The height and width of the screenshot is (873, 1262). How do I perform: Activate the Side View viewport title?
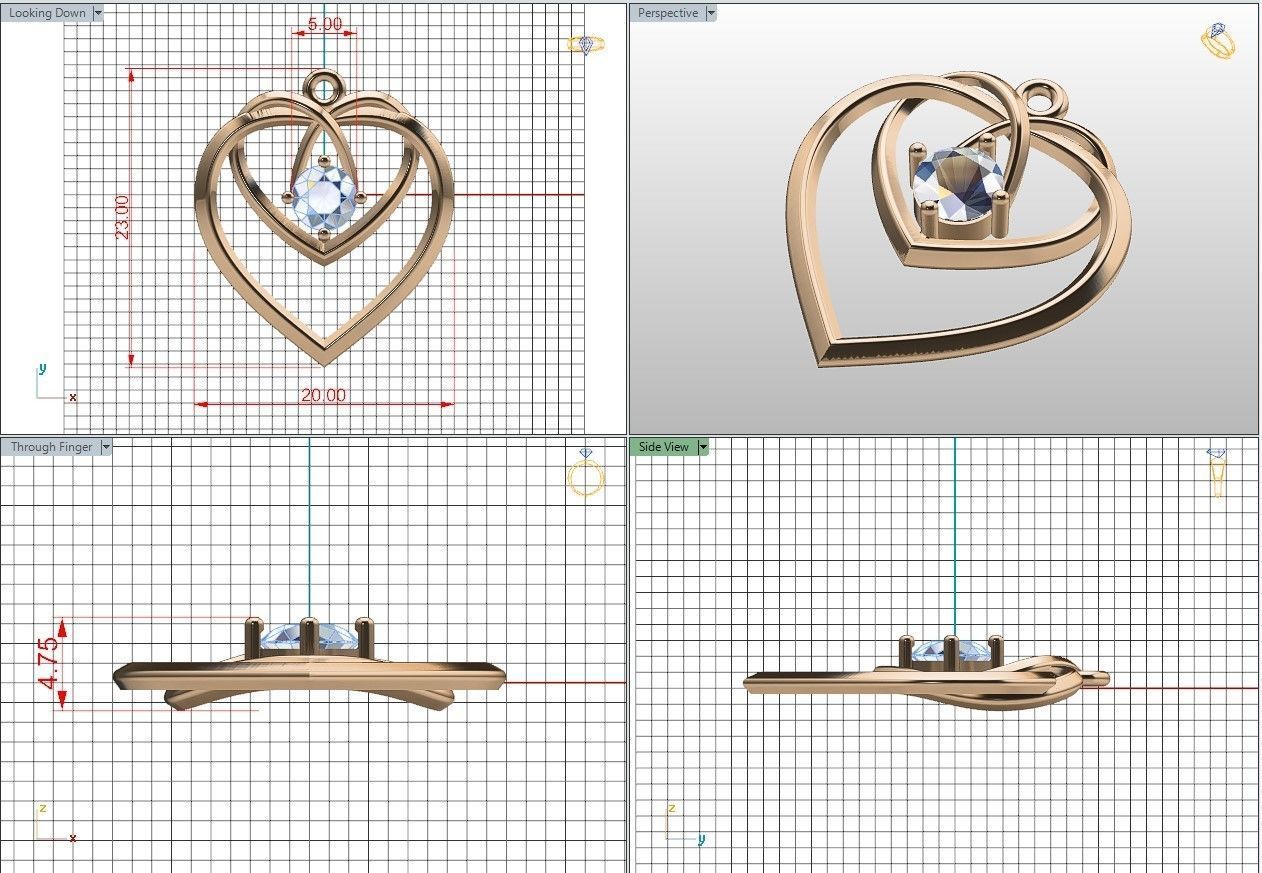pyautogui.click(x=664, y=447)
